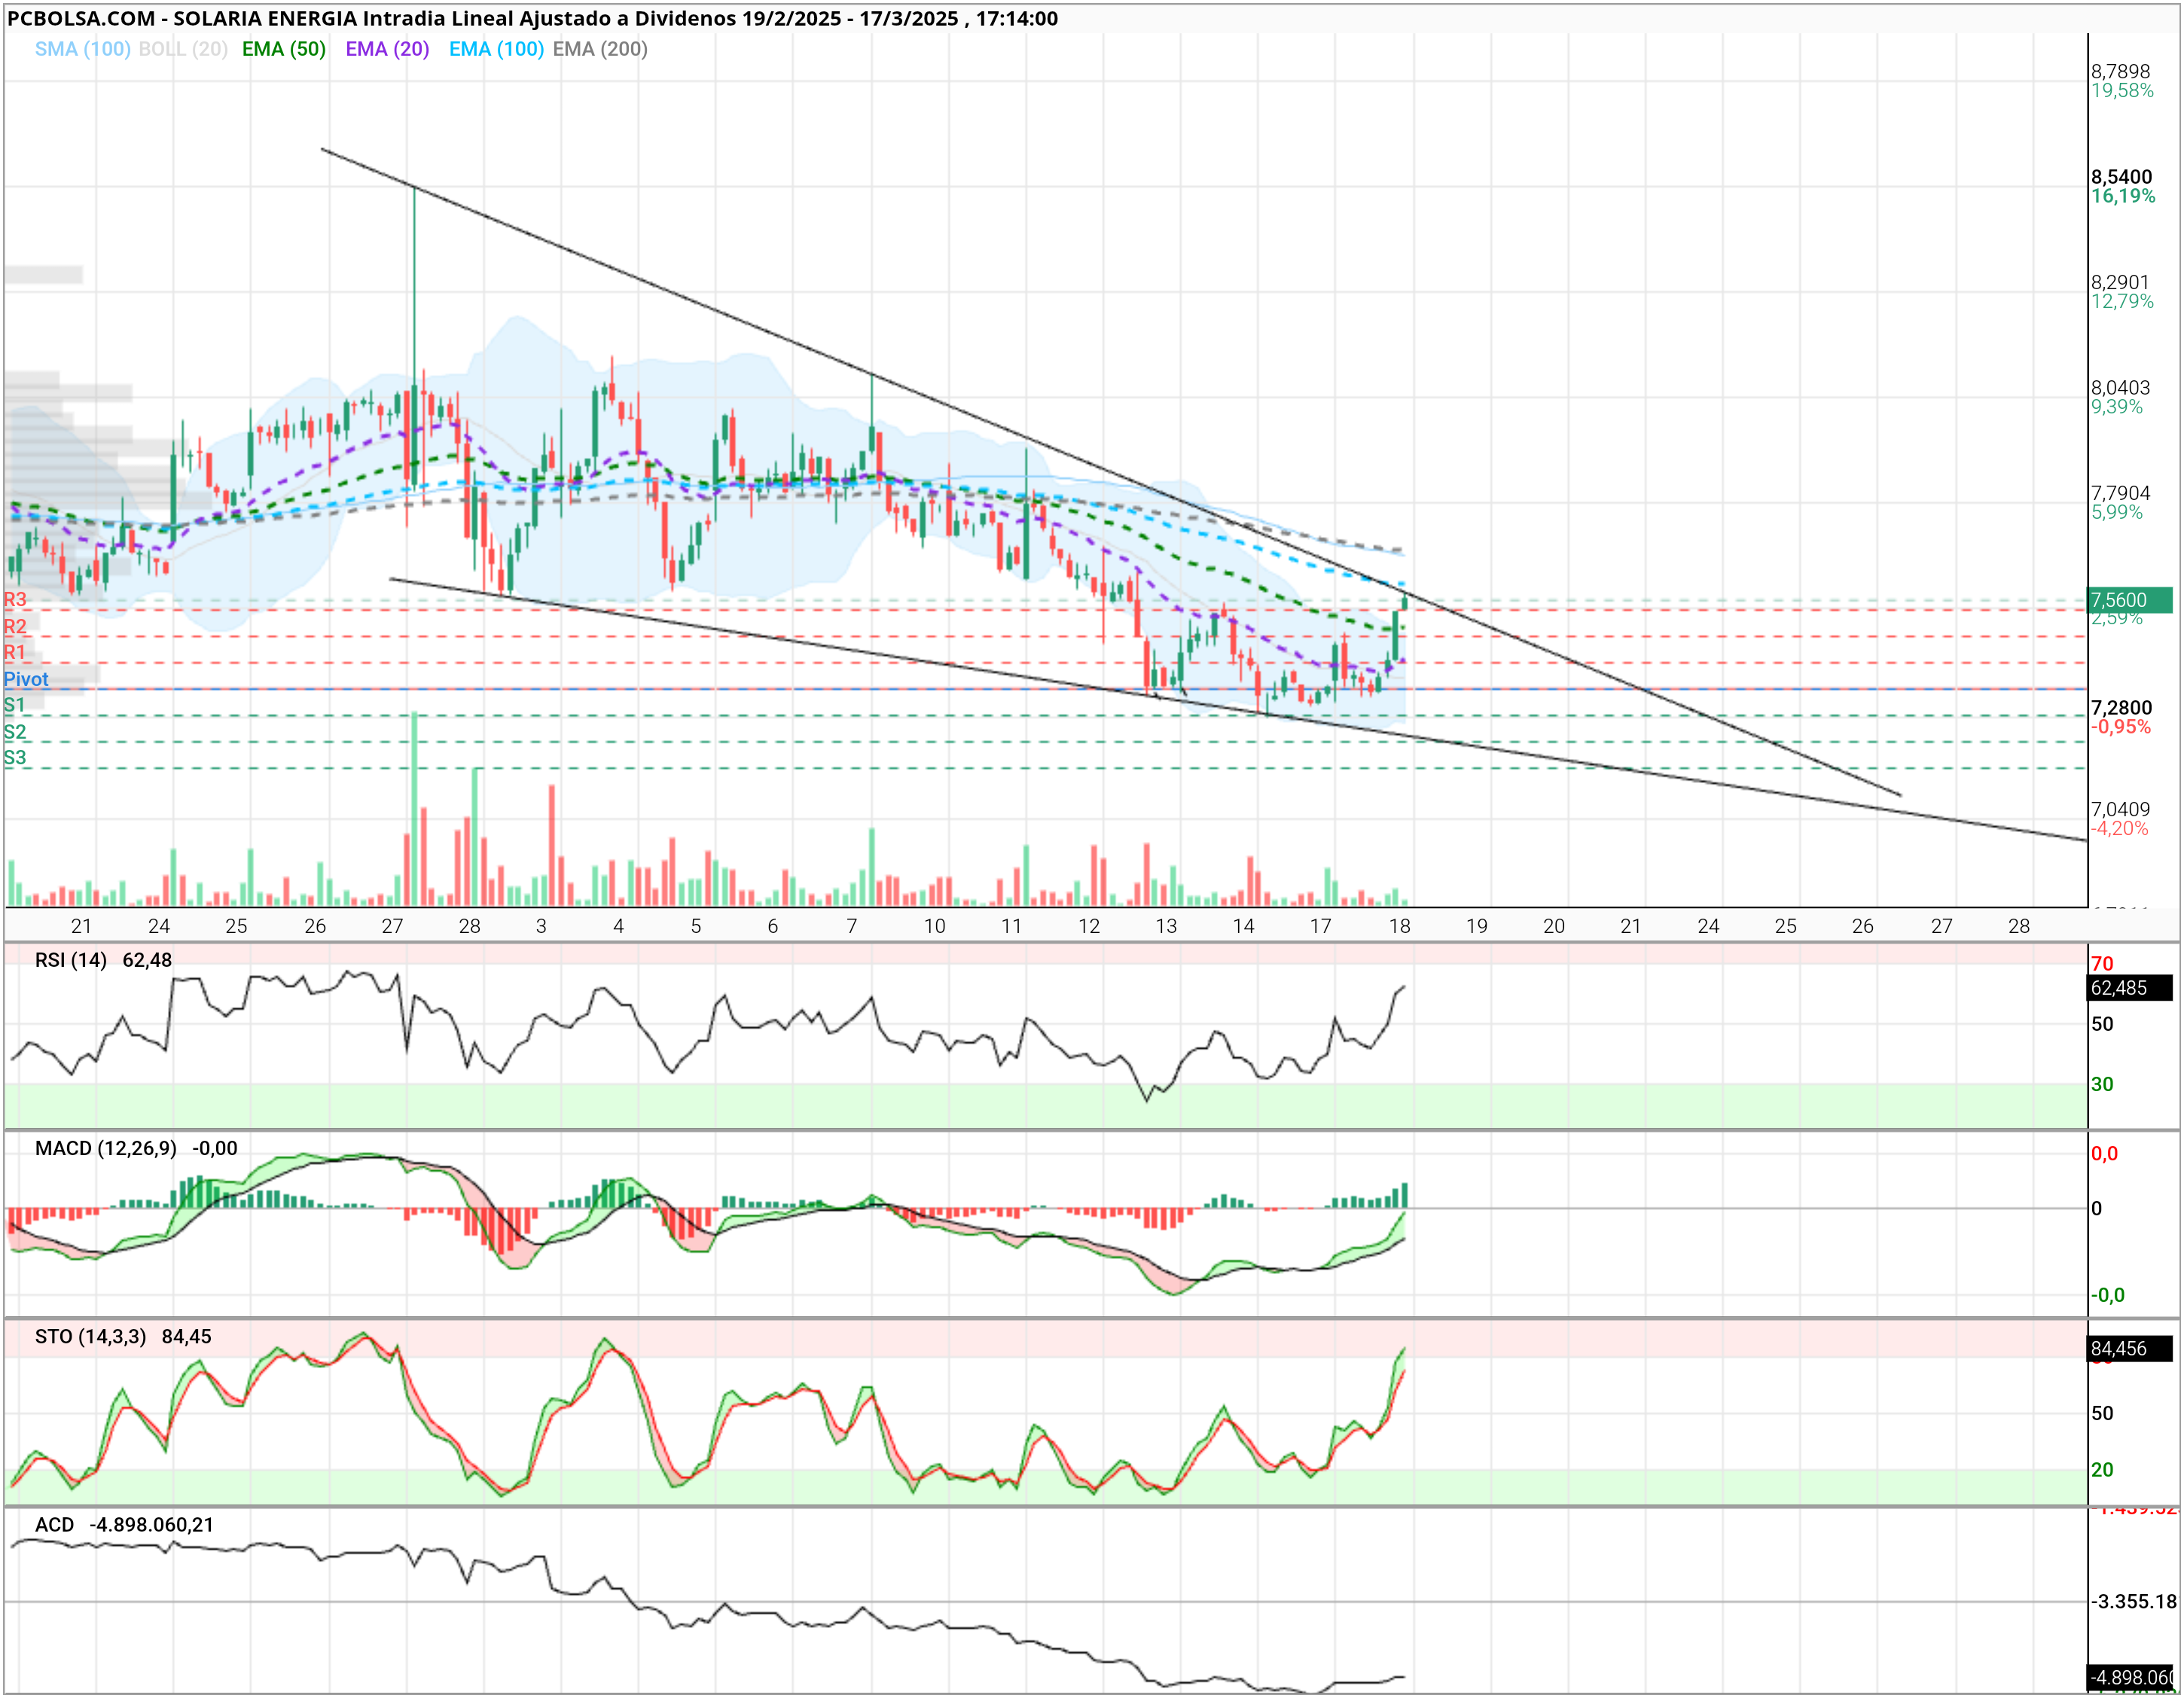Image resolution: width=2184 pixels, height=1698 pixels.
Task: Select the R2 resistance level label
Action: pos(15,627)
